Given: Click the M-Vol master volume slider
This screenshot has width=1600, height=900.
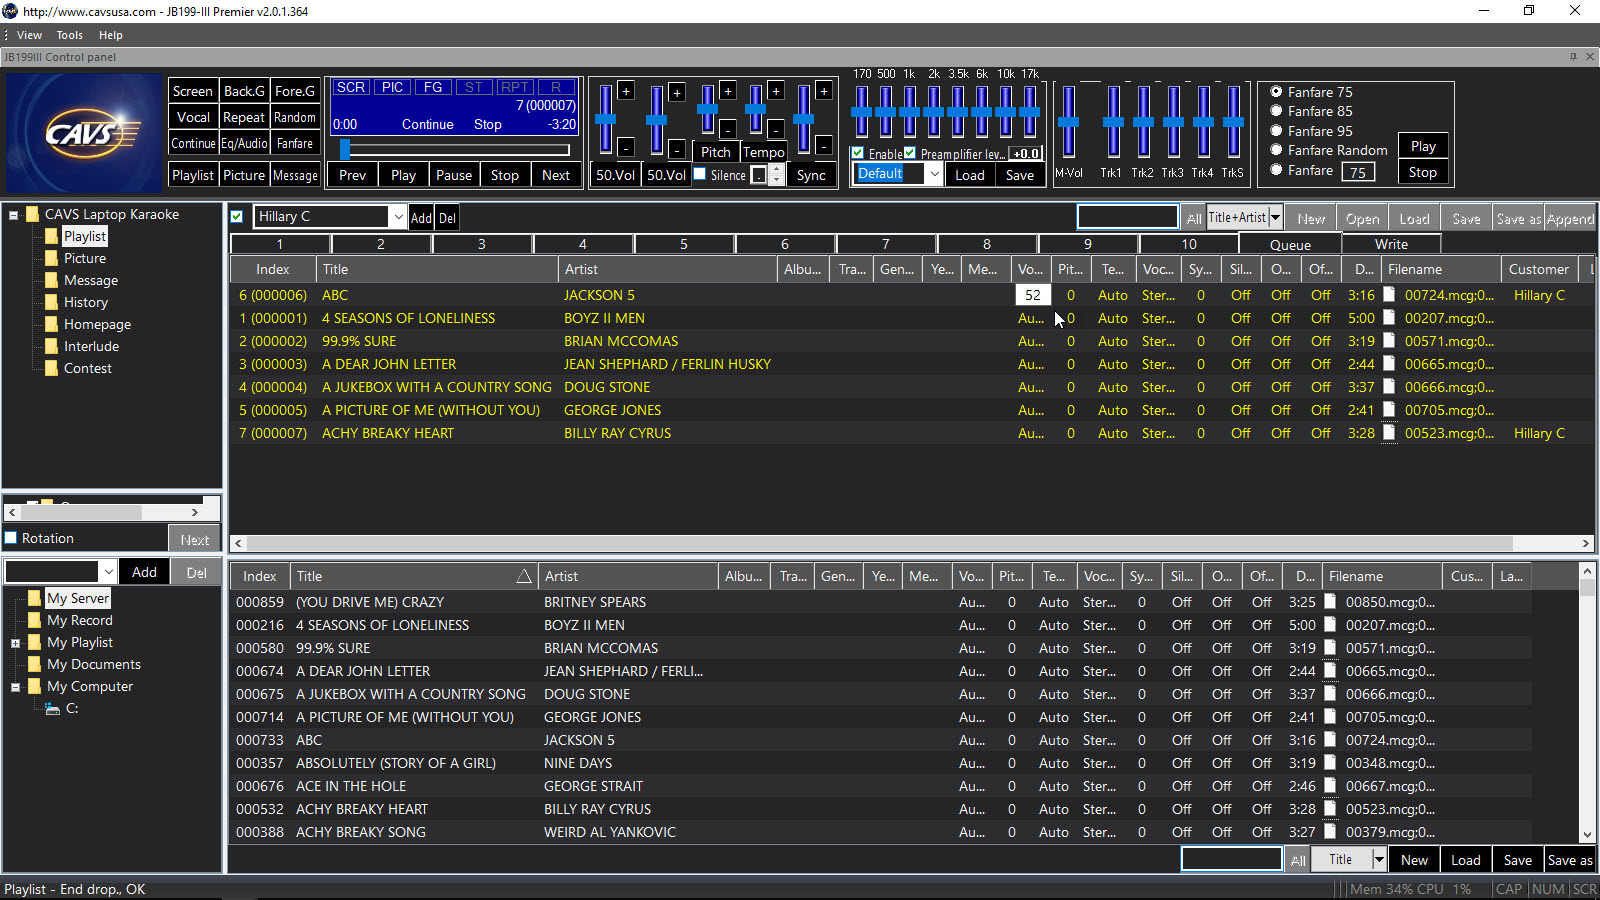Looking at the screenshot, I should [1069, 122].
